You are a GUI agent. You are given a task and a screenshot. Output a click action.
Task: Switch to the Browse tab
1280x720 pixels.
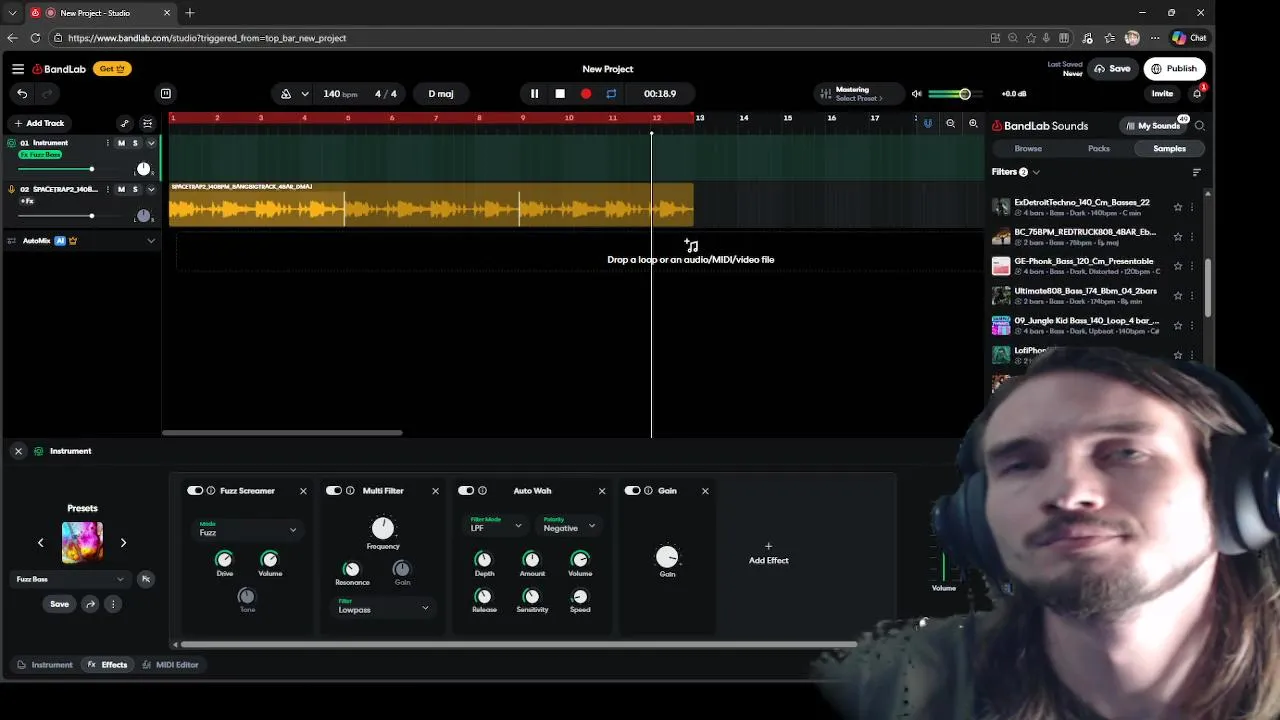pyautogui.click(x=1028, y=149)
